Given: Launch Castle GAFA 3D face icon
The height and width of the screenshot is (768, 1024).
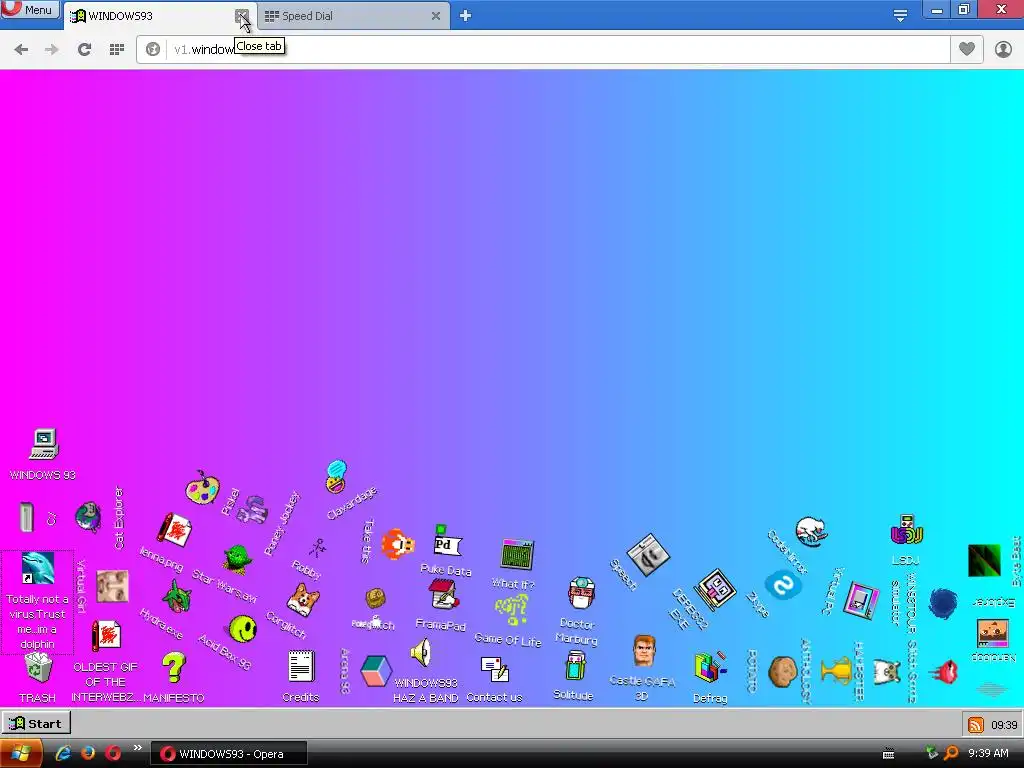Looking at the screenshot, I should (x=643, y=650).
